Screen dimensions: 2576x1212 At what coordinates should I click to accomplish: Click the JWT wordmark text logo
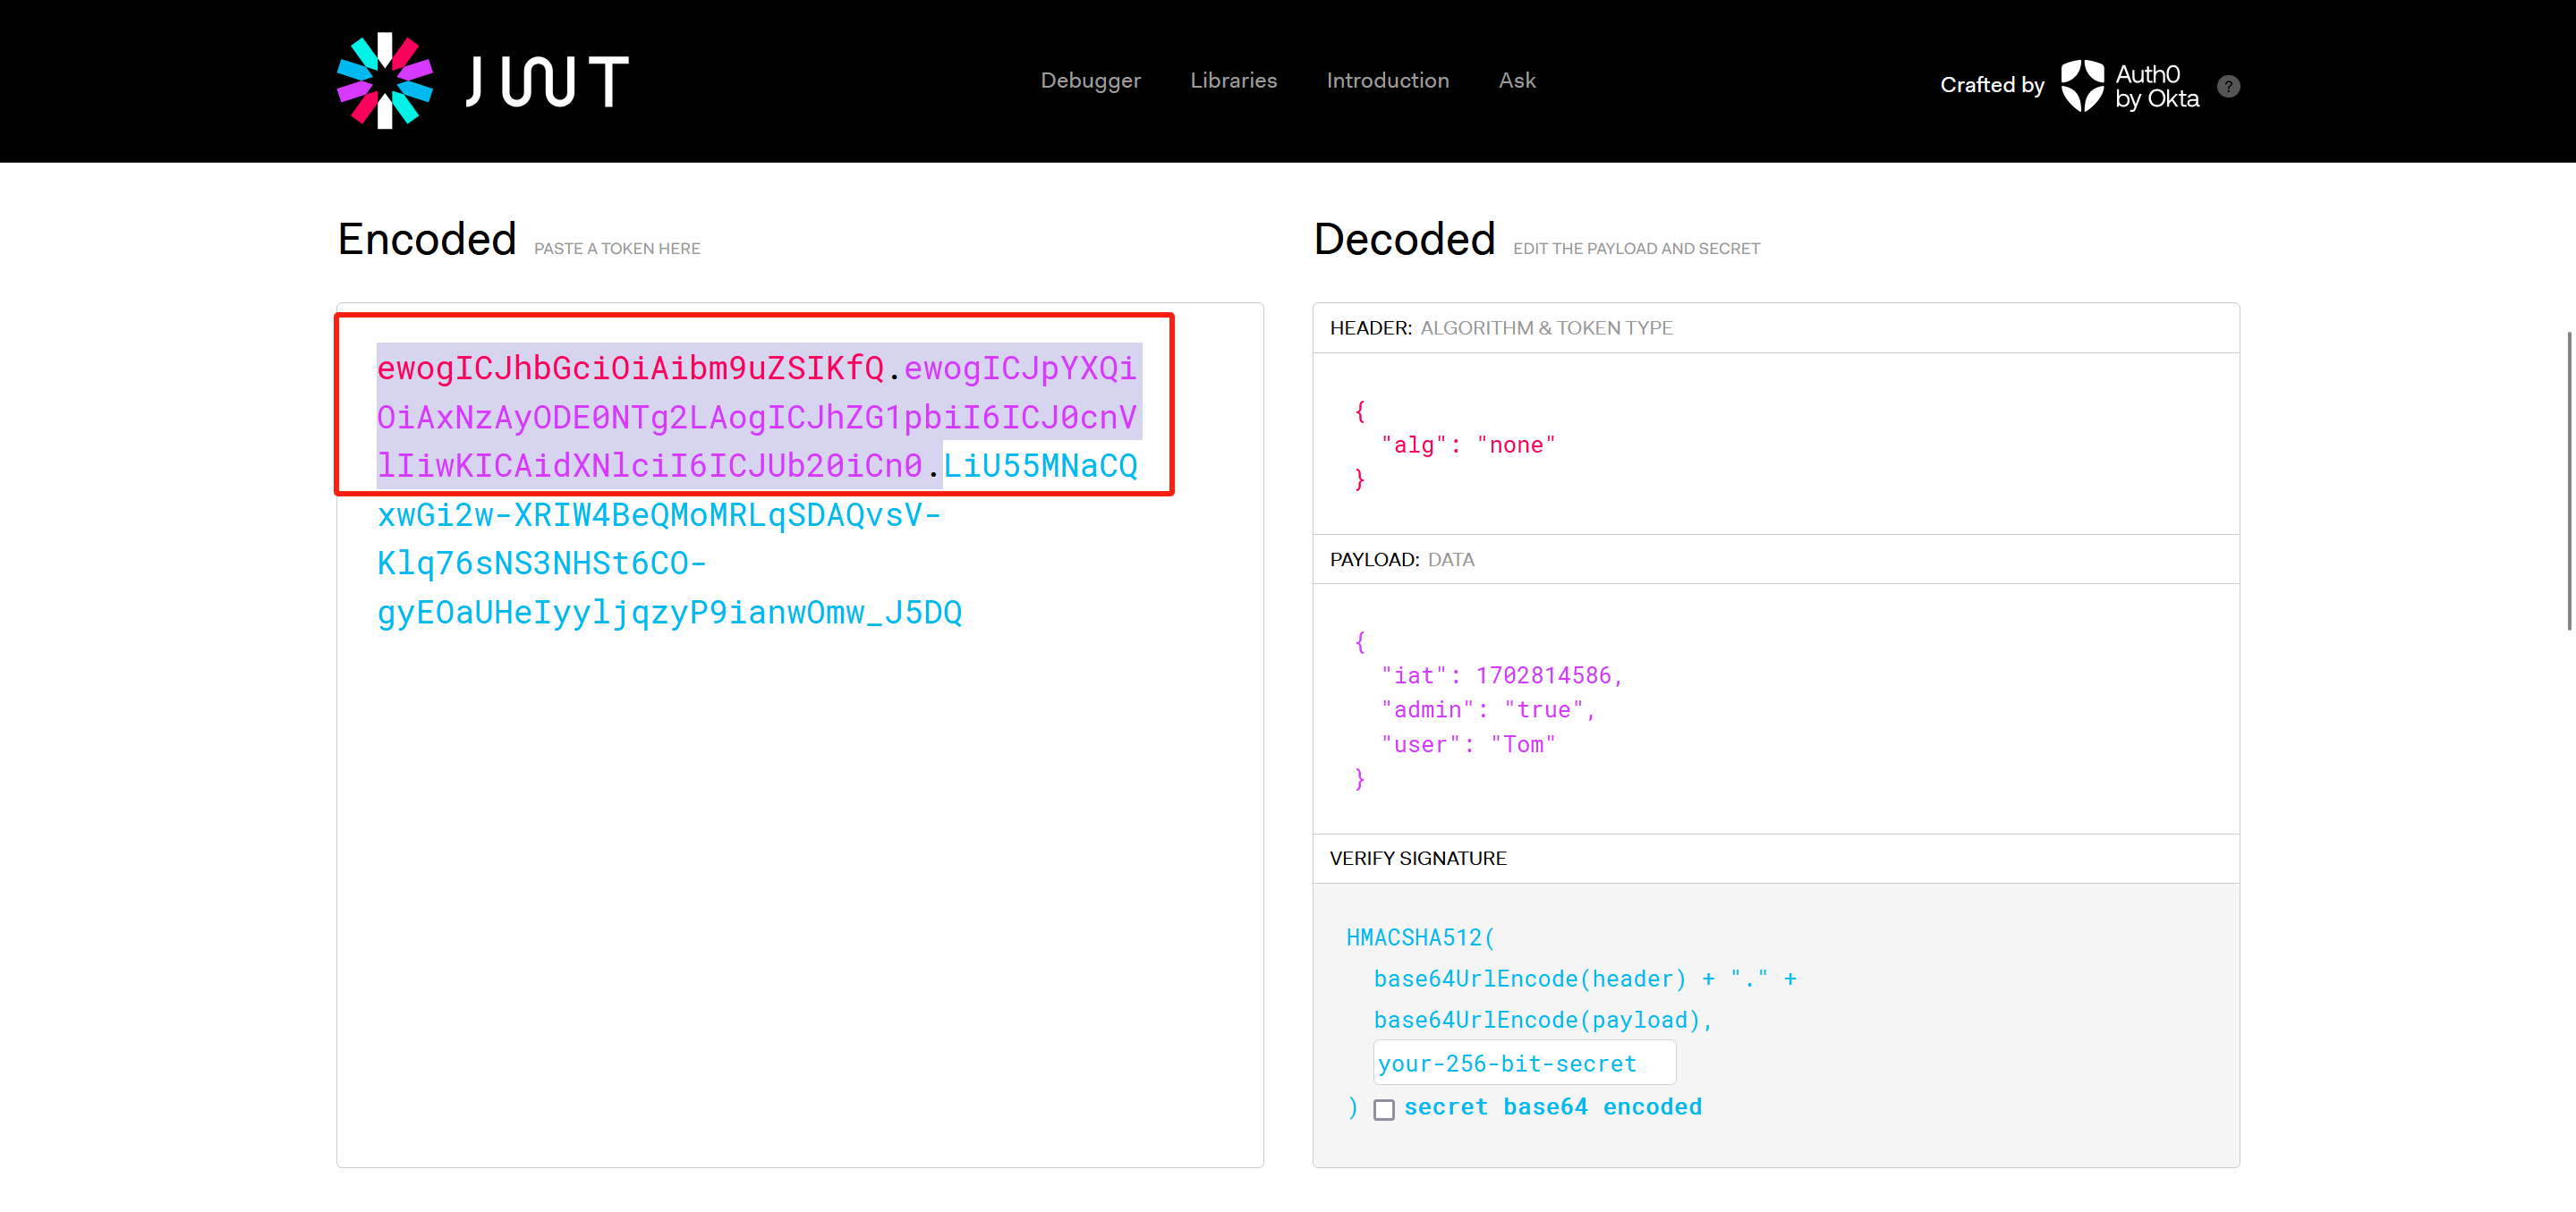547,81
